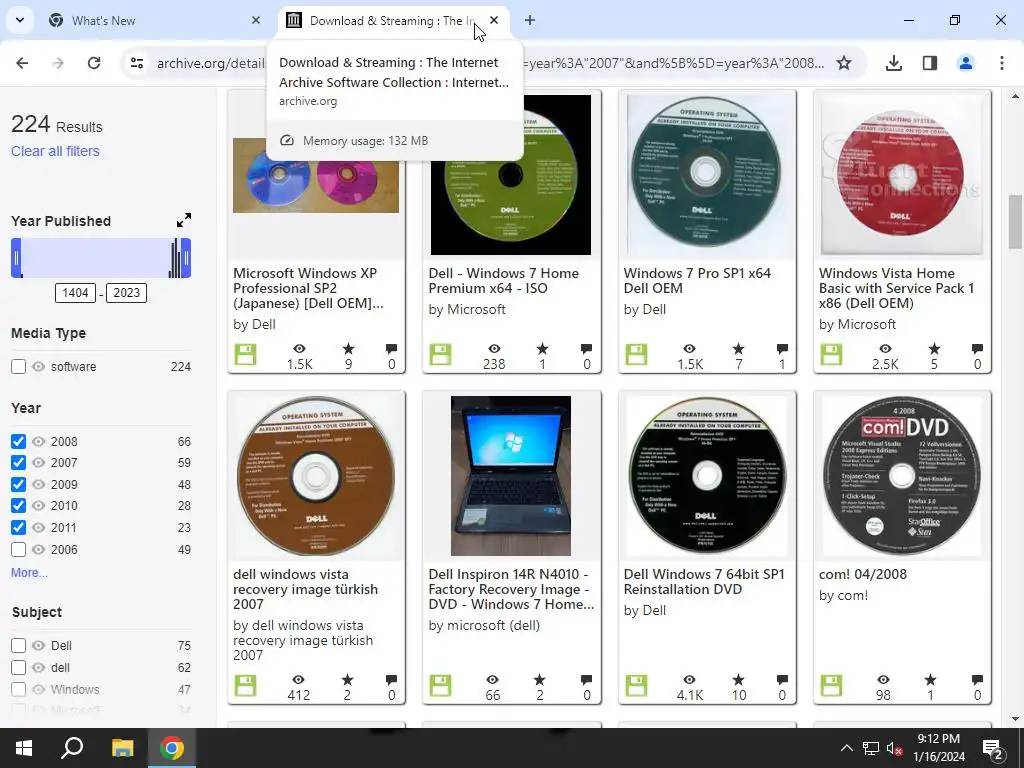Select the Download & Streaming tab
The width and height of the screenshot is (1024, 768).
(x=392, y=21)
